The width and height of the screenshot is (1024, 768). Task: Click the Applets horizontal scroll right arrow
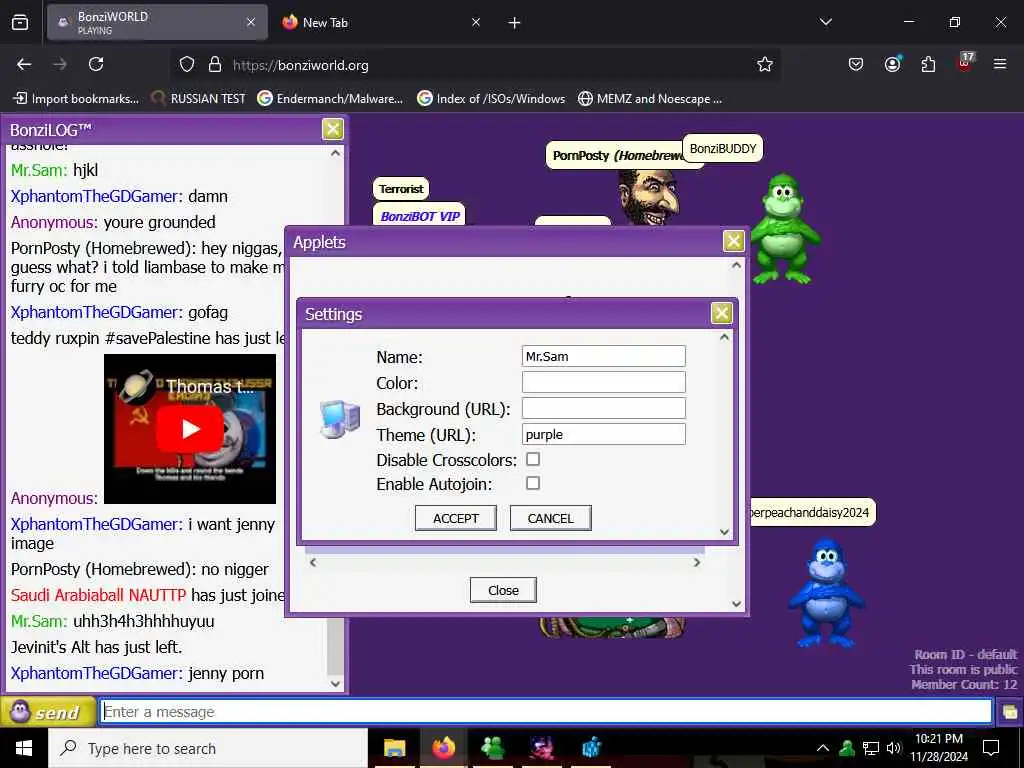pos(697,562)
